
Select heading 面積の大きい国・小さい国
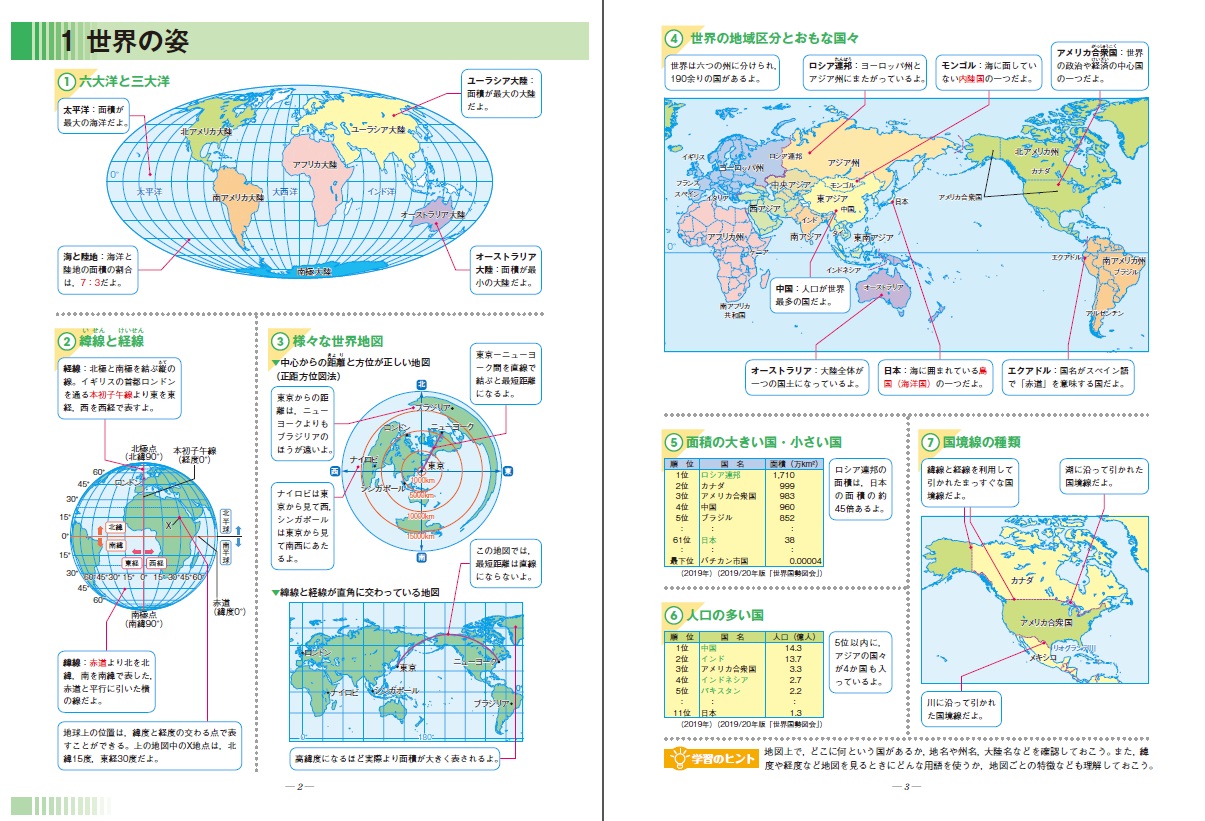[x=763, y=441]
